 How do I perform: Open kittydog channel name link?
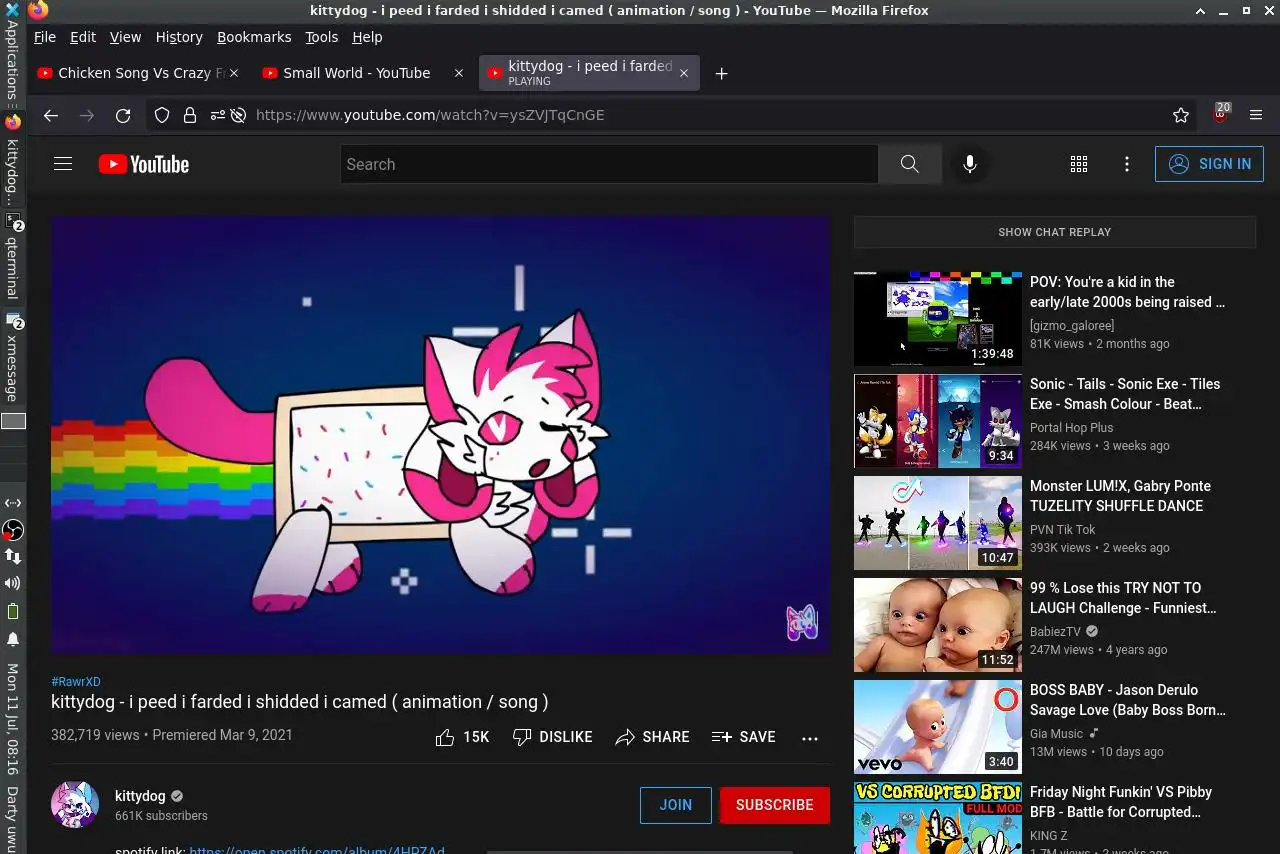pos(140,796)
